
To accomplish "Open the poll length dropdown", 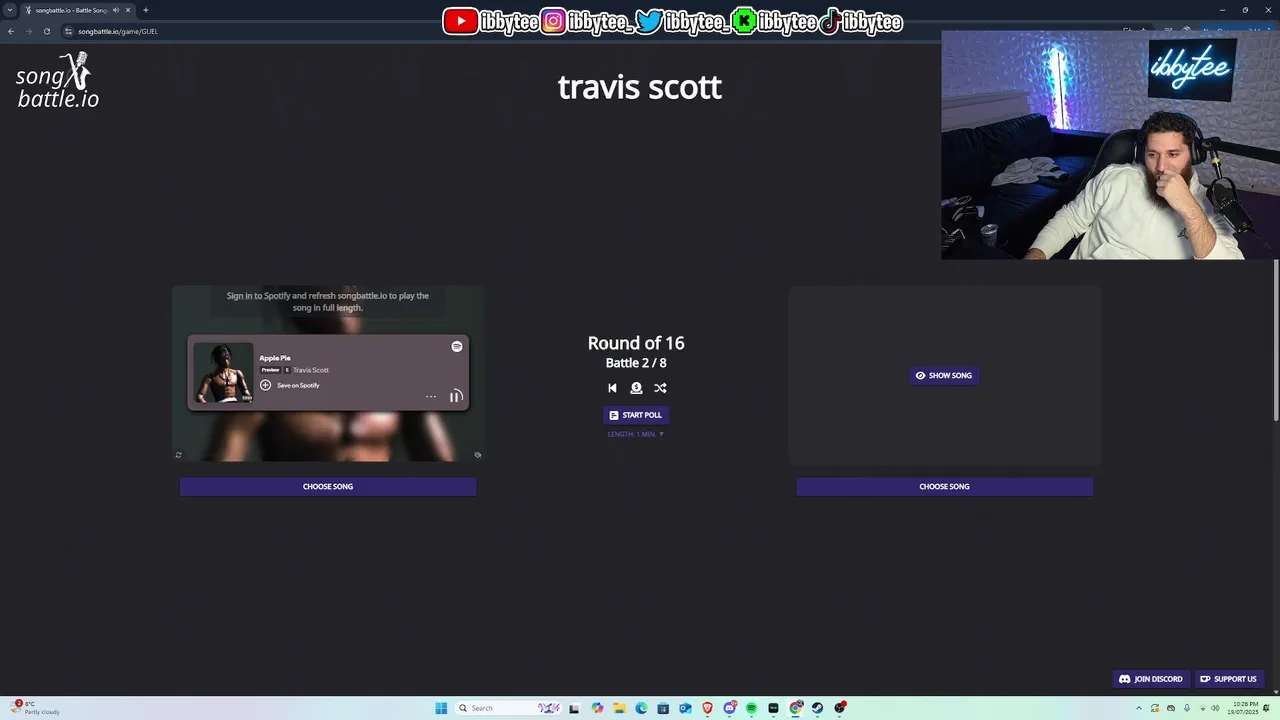I will click(636, 434).
